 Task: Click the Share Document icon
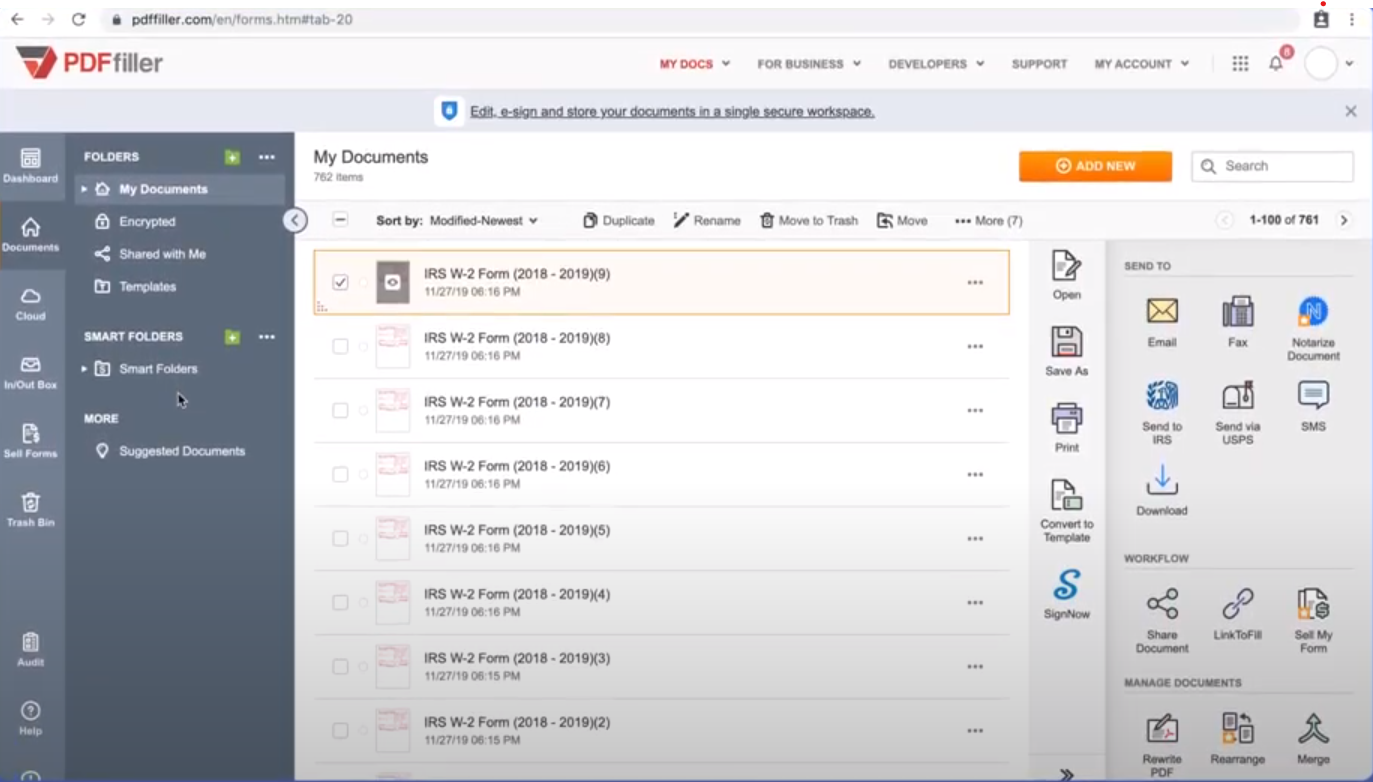[1162, 620]
